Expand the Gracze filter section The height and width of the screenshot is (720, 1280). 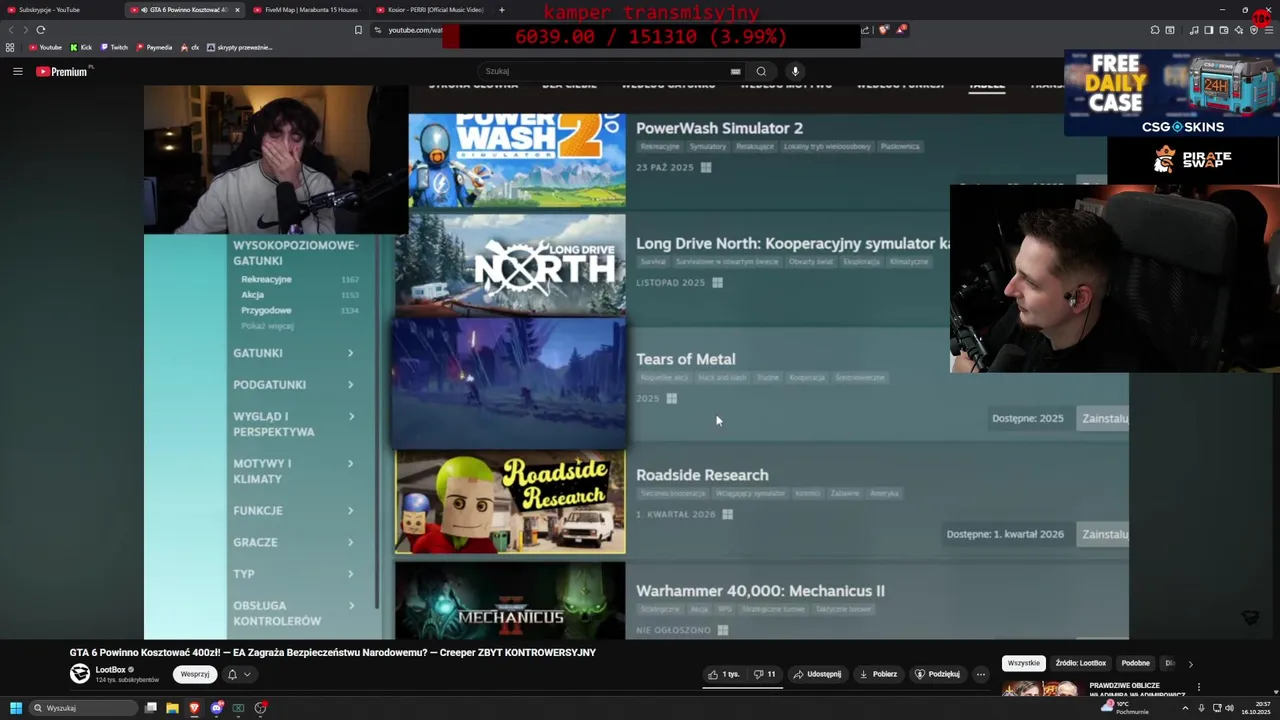point(294,542)
